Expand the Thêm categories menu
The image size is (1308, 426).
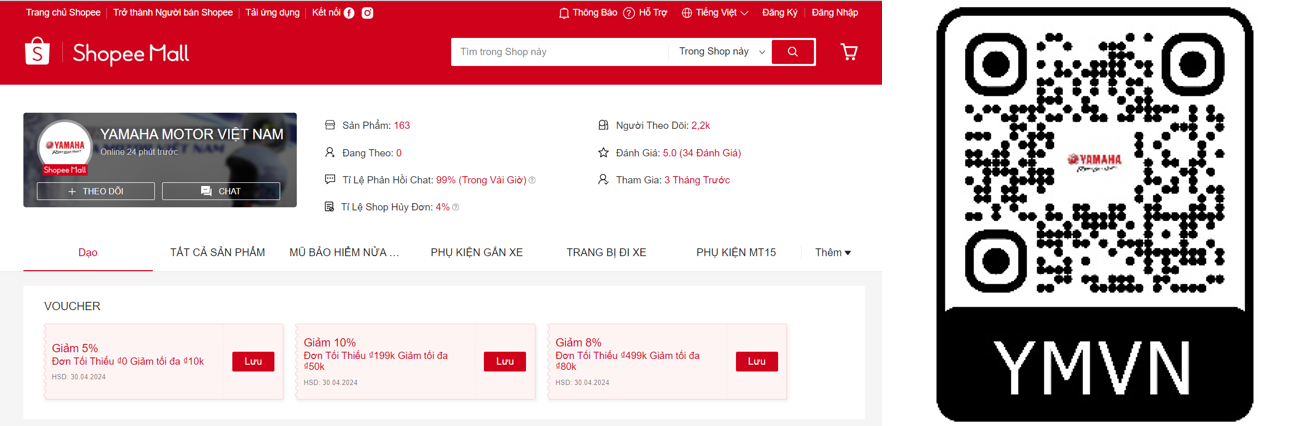click(x=833, y=253)
